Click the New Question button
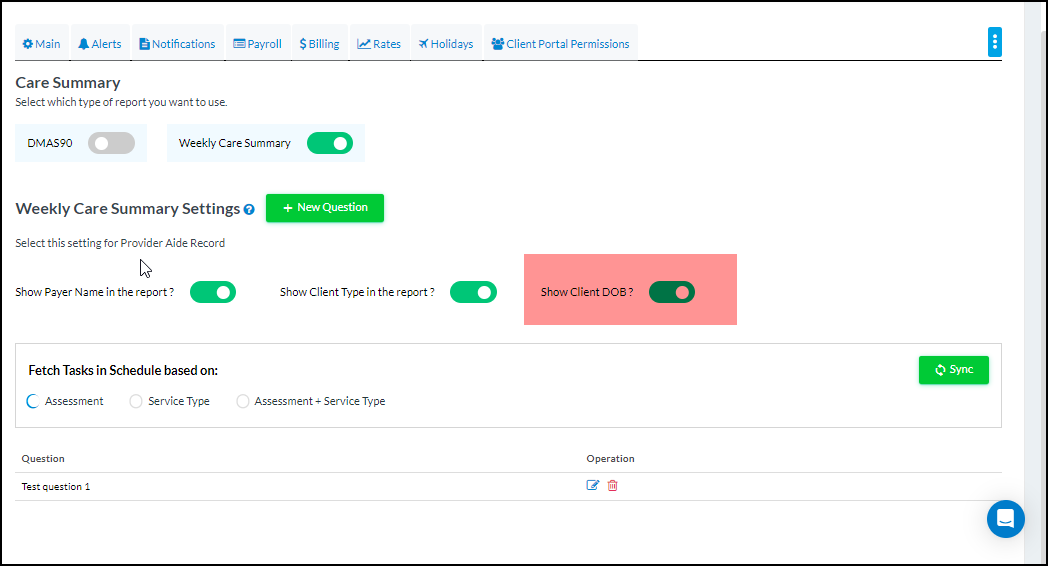The image size is (1048, 566). pyautogui.click(x=325, y=208)
